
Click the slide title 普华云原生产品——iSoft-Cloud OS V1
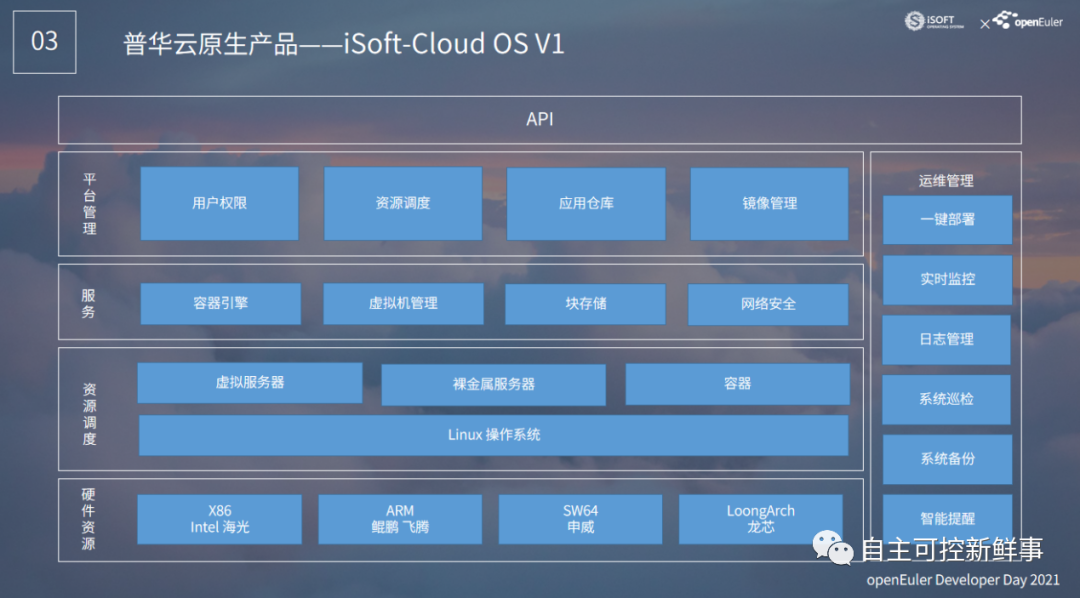[x=344, y=44]
